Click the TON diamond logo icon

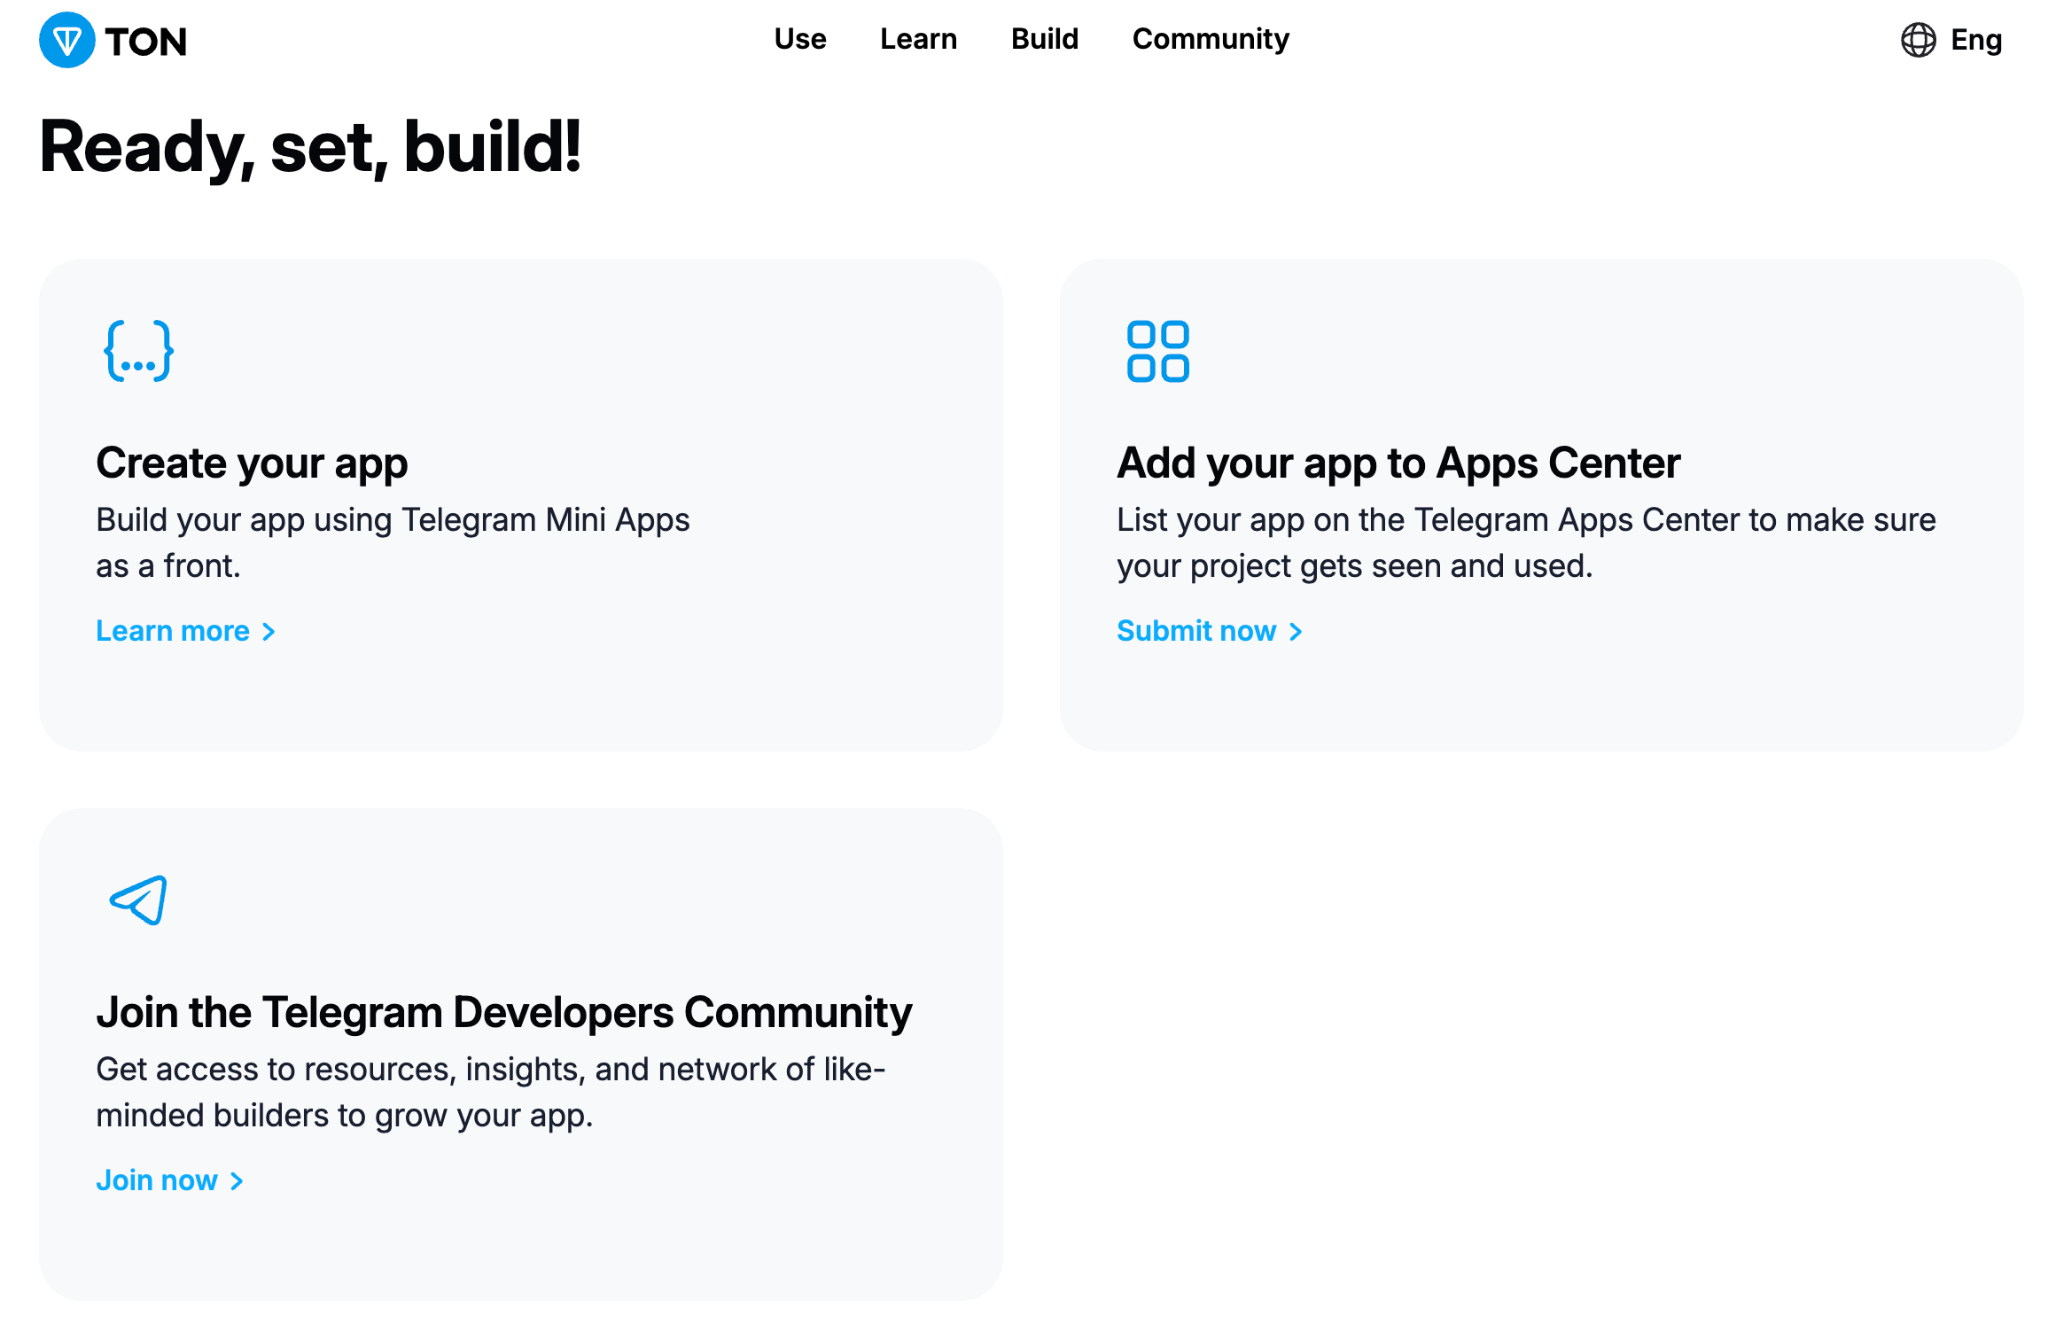click(x=67, y=41)
